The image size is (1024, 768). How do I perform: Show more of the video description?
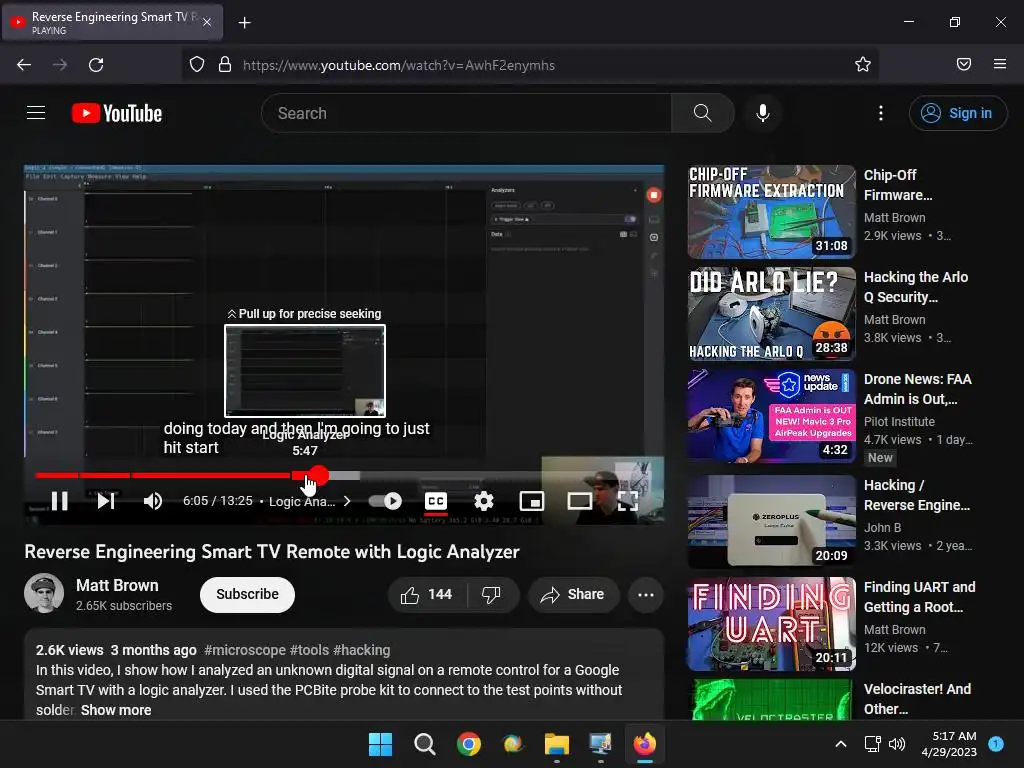(116, 710)
